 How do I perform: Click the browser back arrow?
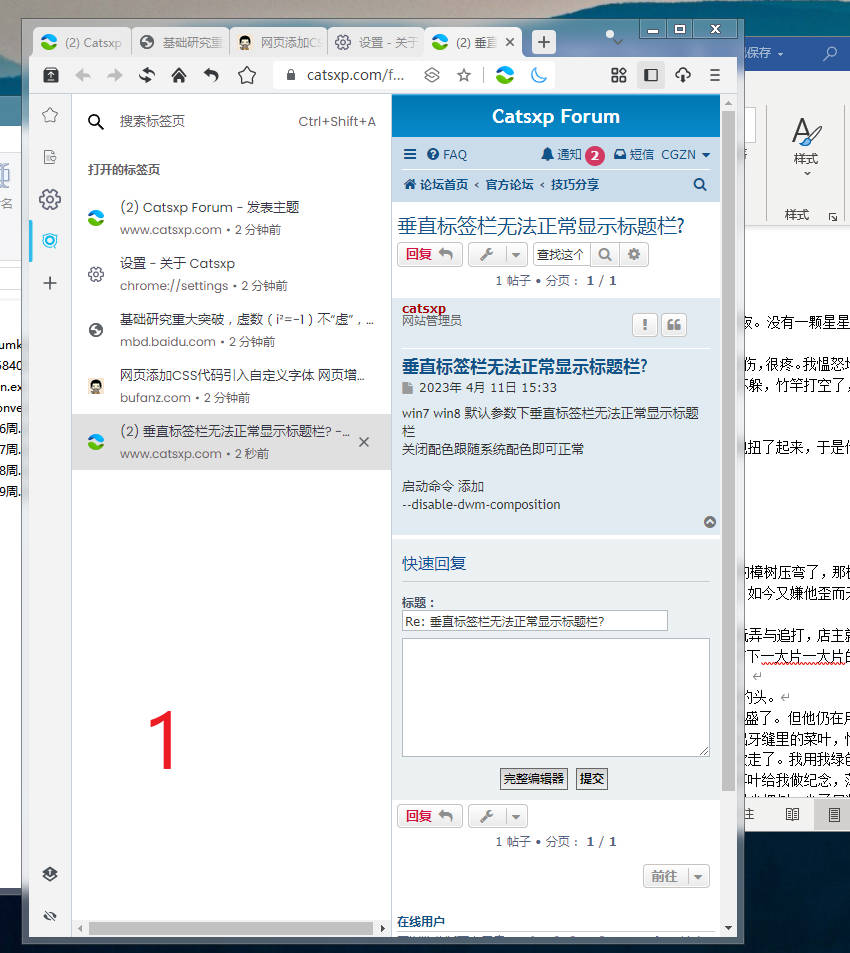(x=83, y=75)
